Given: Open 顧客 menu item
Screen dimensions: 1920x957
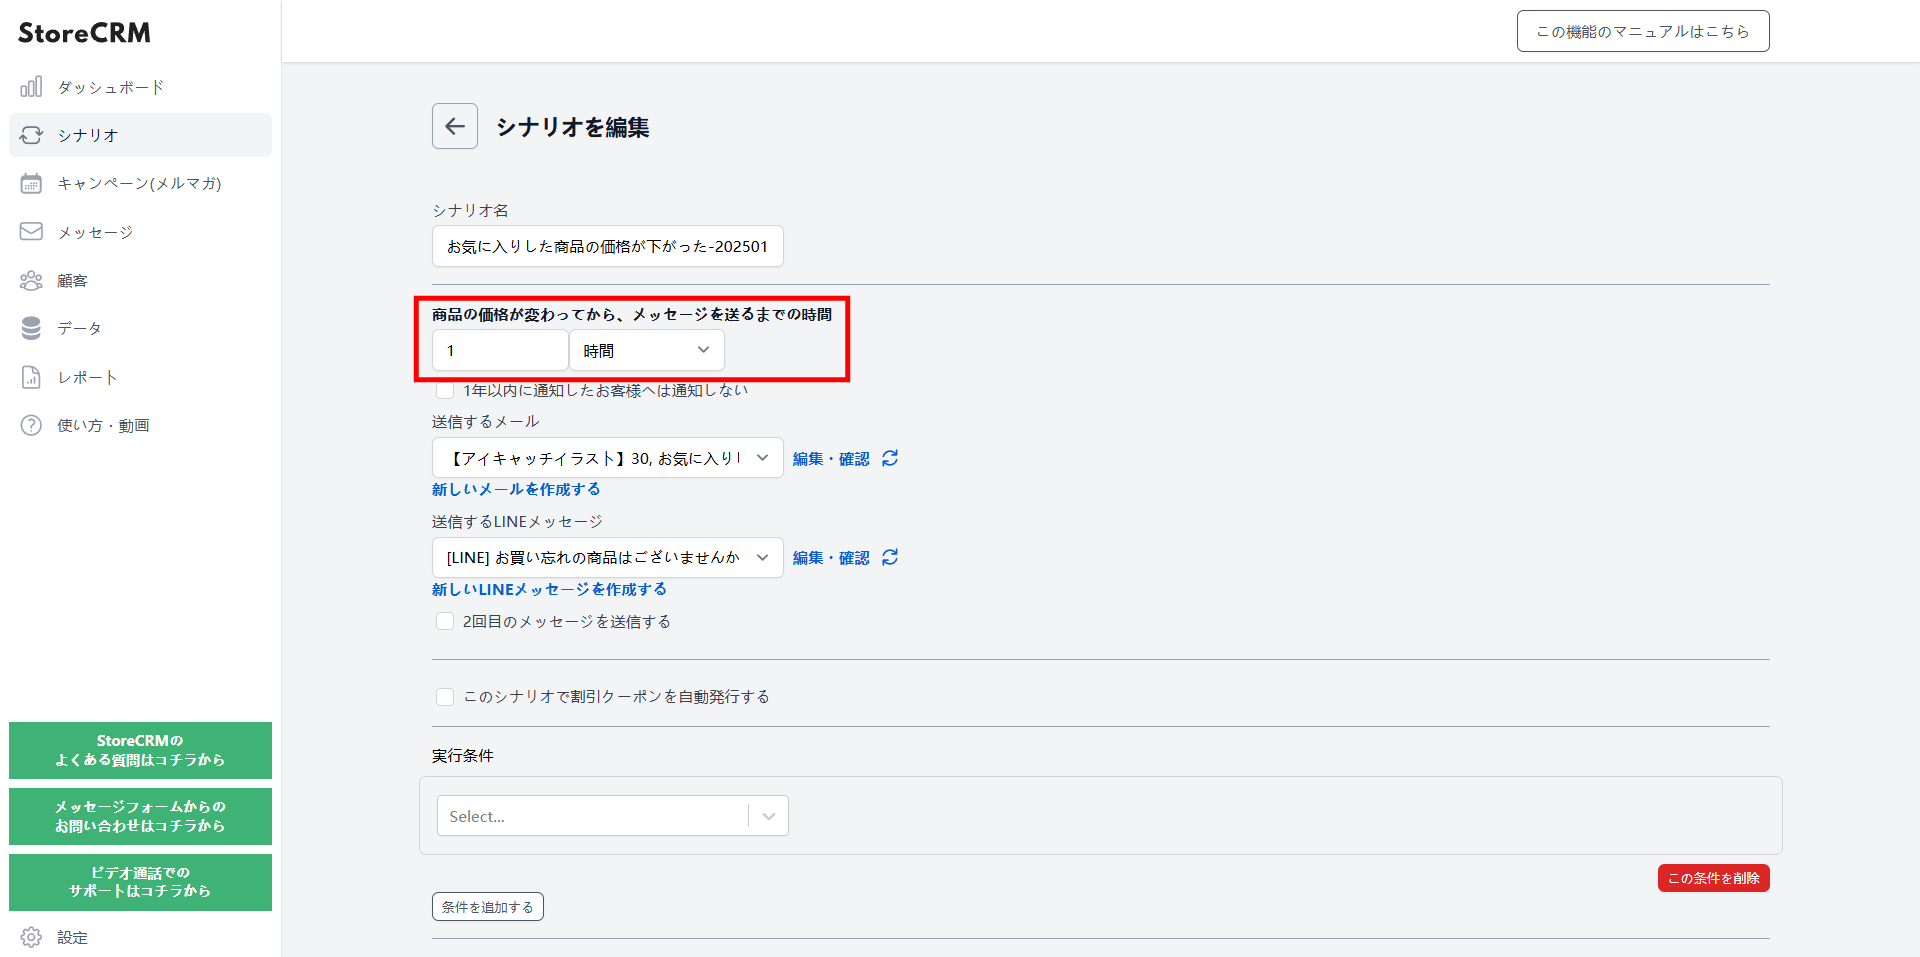Looking at the screenshot, I should click(140, 280).
